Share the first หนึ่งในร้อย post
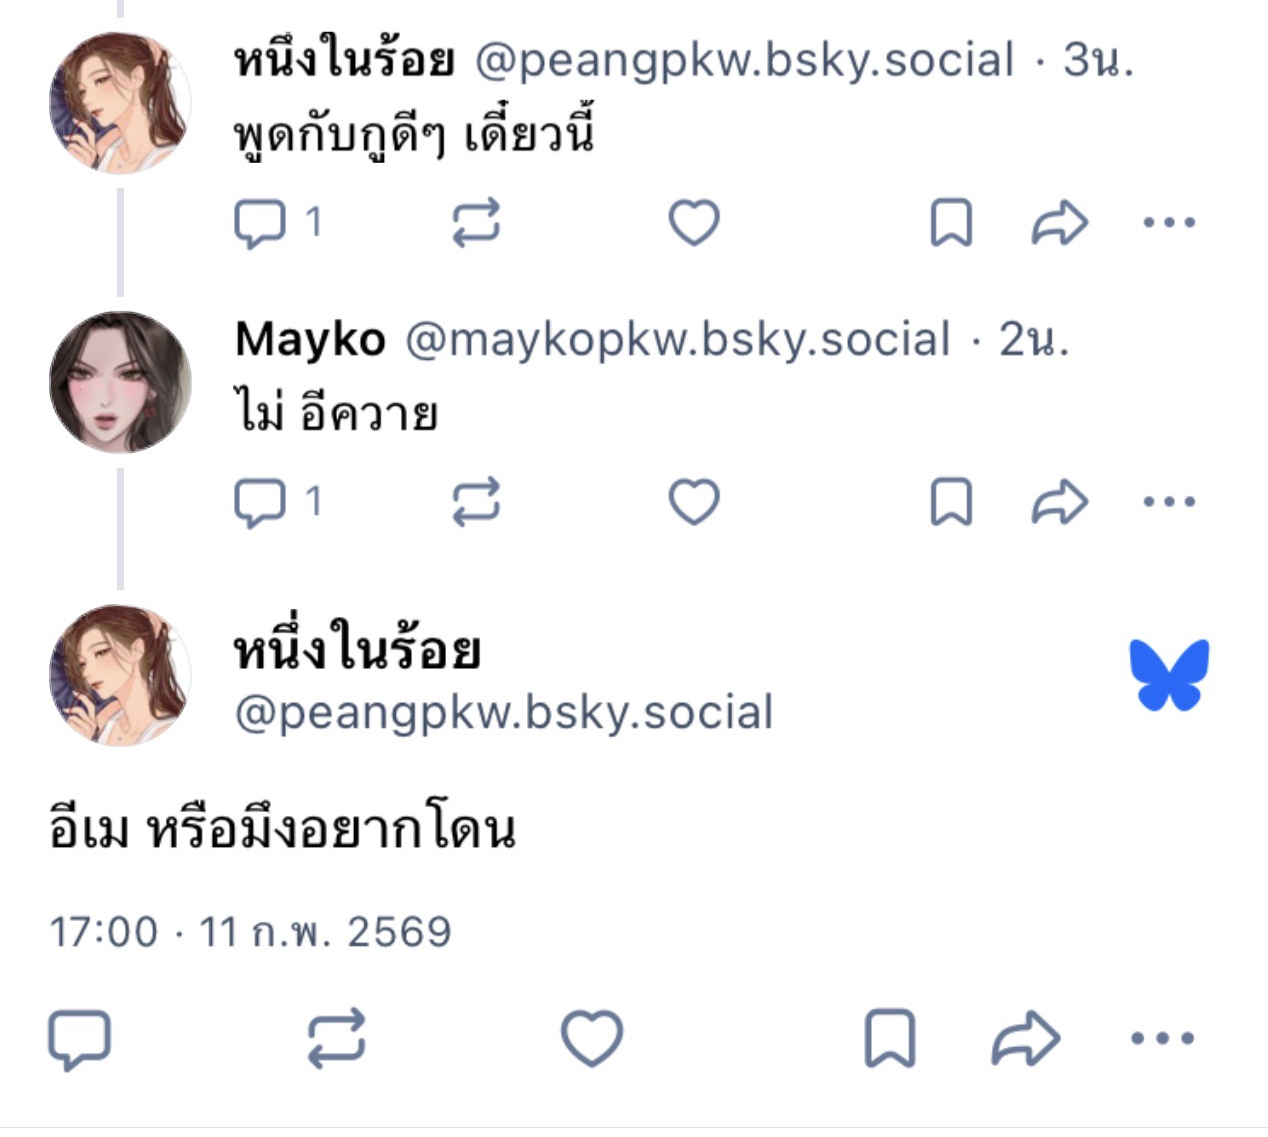1268x1137 pixels. click(x=1059, y=222)
